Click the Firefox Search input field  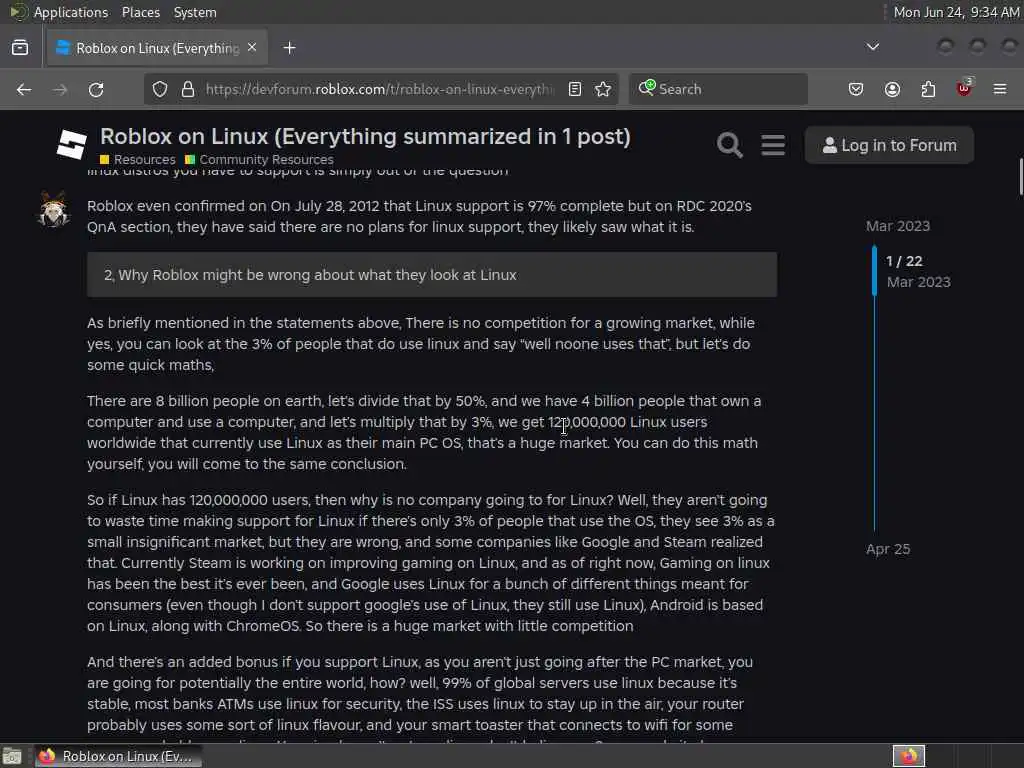click(718, 89)
